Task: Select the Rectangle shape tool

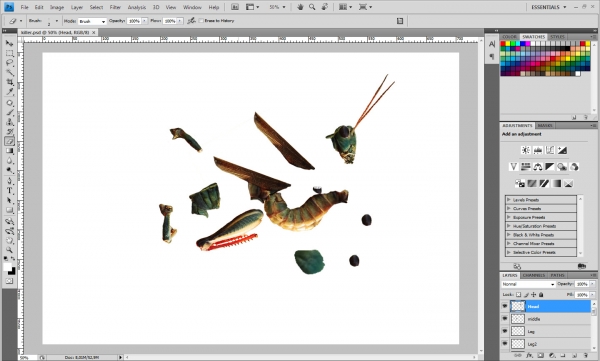Action: [9, 210]
